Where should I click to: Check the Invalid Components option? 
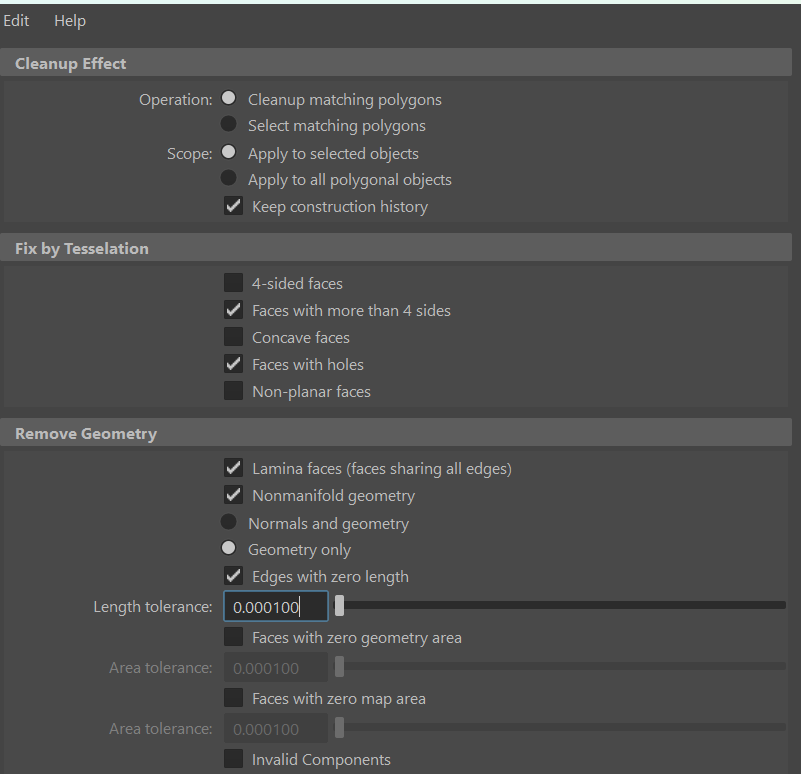tap(234, 759)
